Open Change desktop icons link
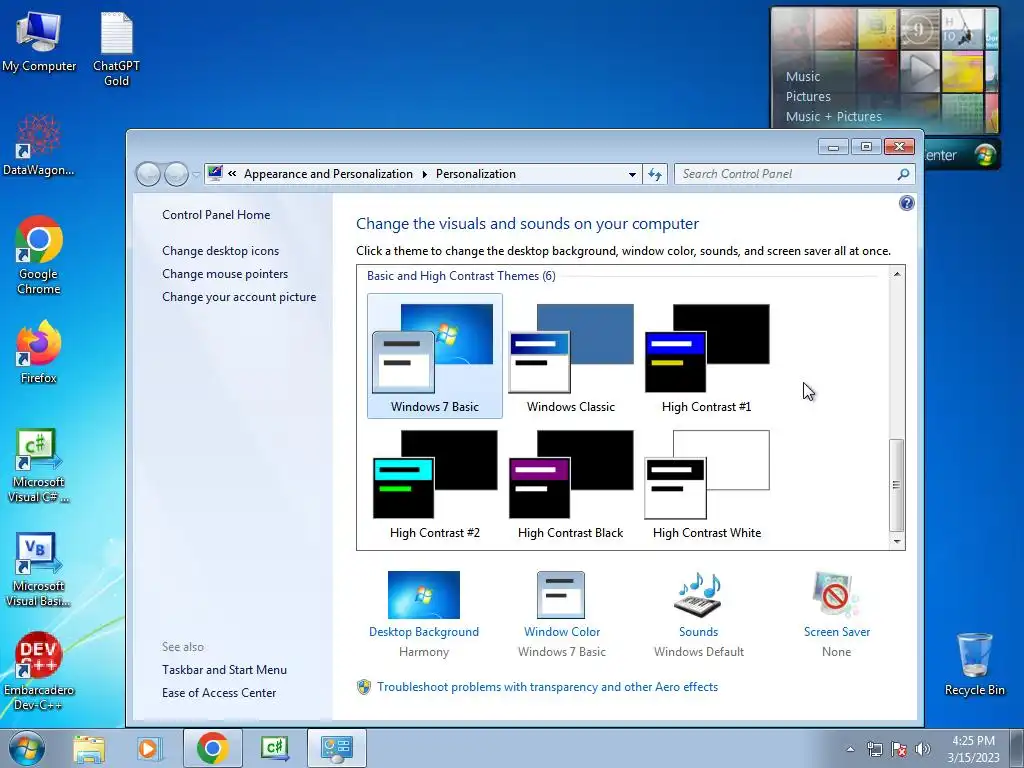Screen dimensions: 1024x768 [221, 251]
